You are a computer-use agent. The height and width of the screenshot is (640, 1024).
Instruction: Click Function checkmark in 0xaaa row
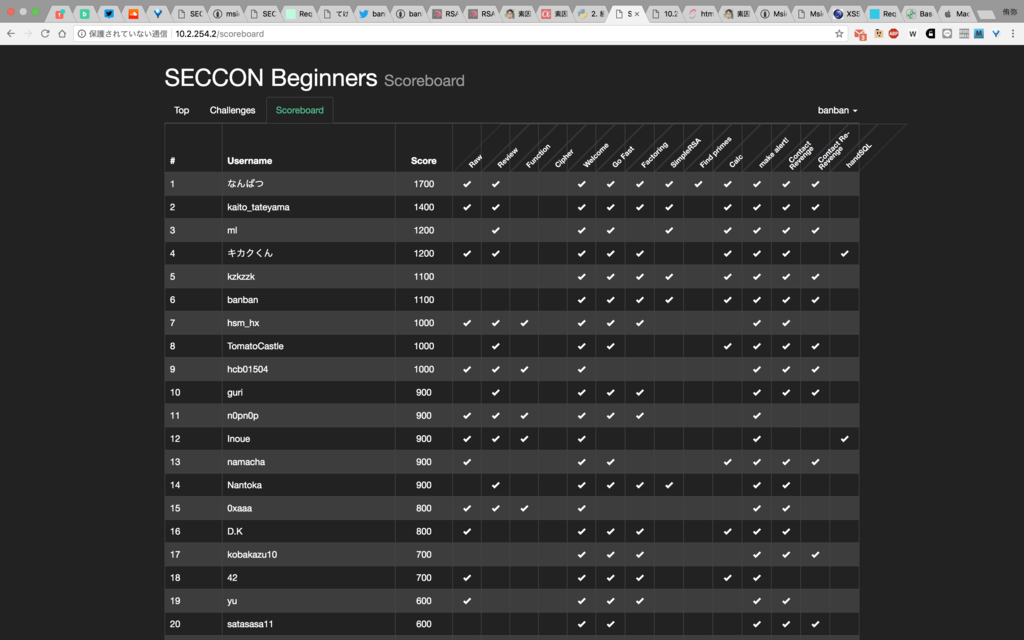pos(524,508)
